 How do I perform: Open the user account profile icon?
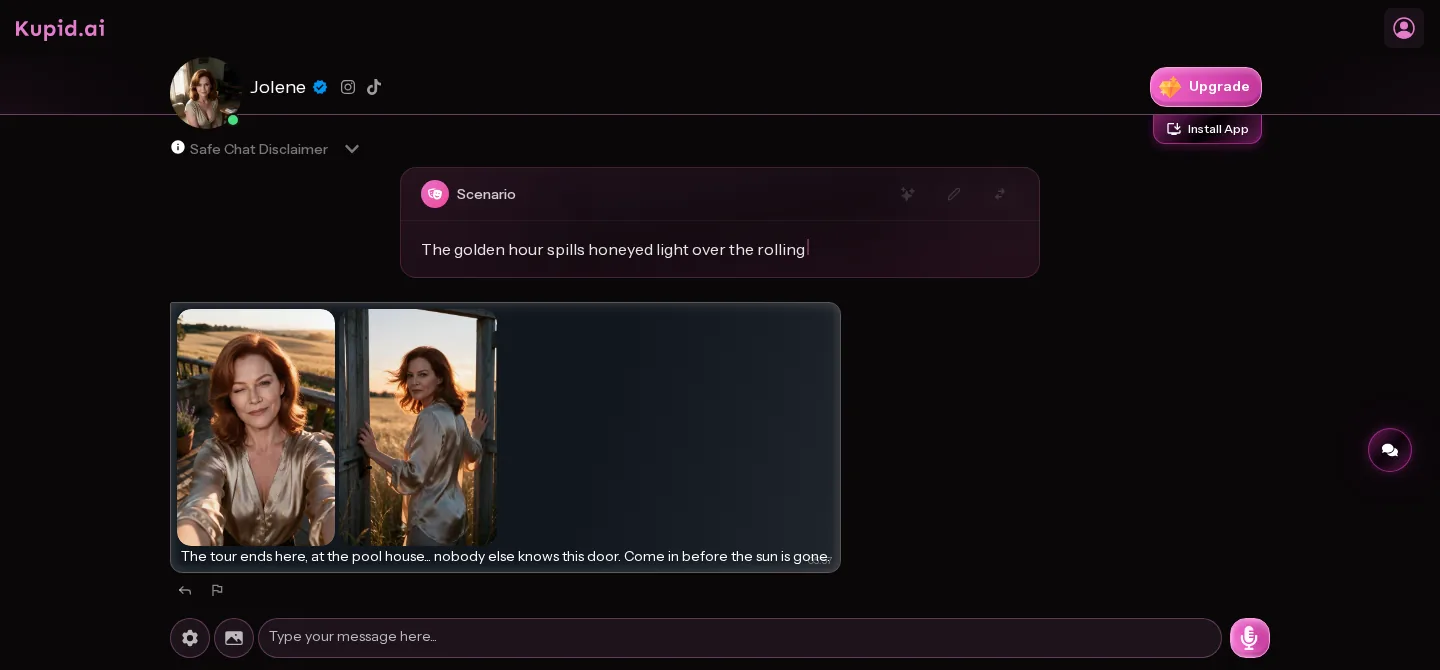coord(1404,28)
